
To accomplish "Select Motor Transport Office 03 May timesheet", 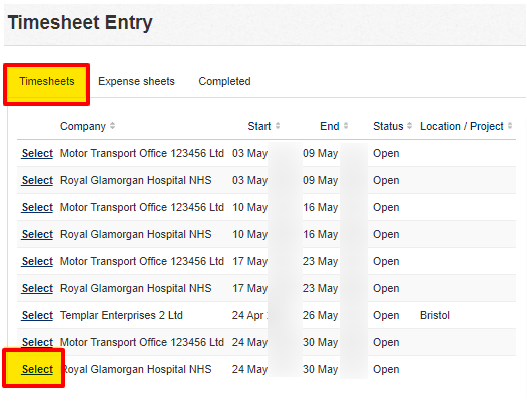I will pyautogui.click(x=37, y=153).
